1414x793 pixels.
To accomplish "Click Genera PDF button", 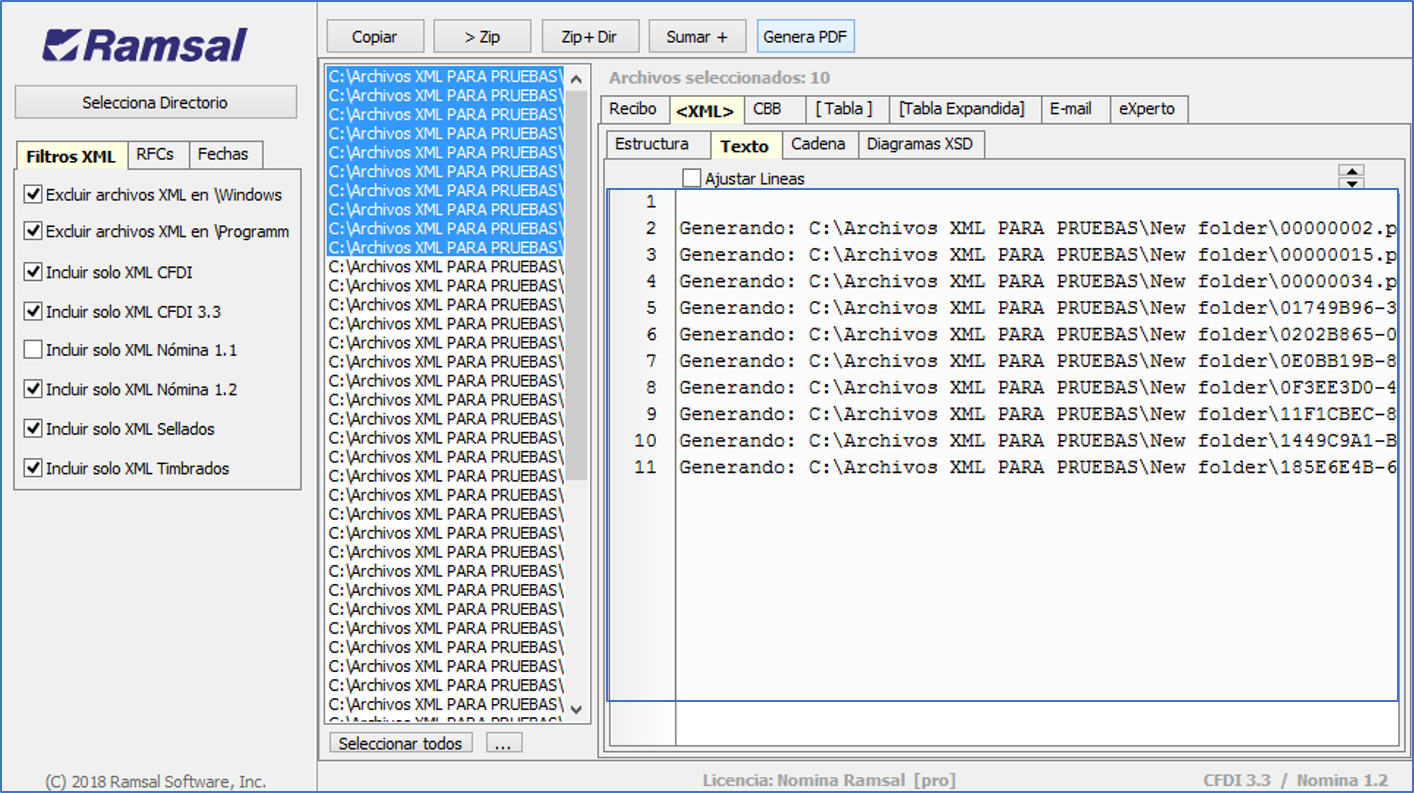I will coord(805,37).
